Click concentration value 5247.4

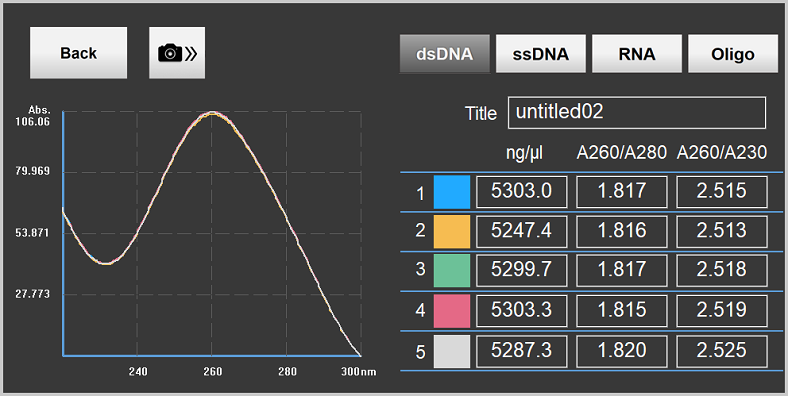pos(522,232)
